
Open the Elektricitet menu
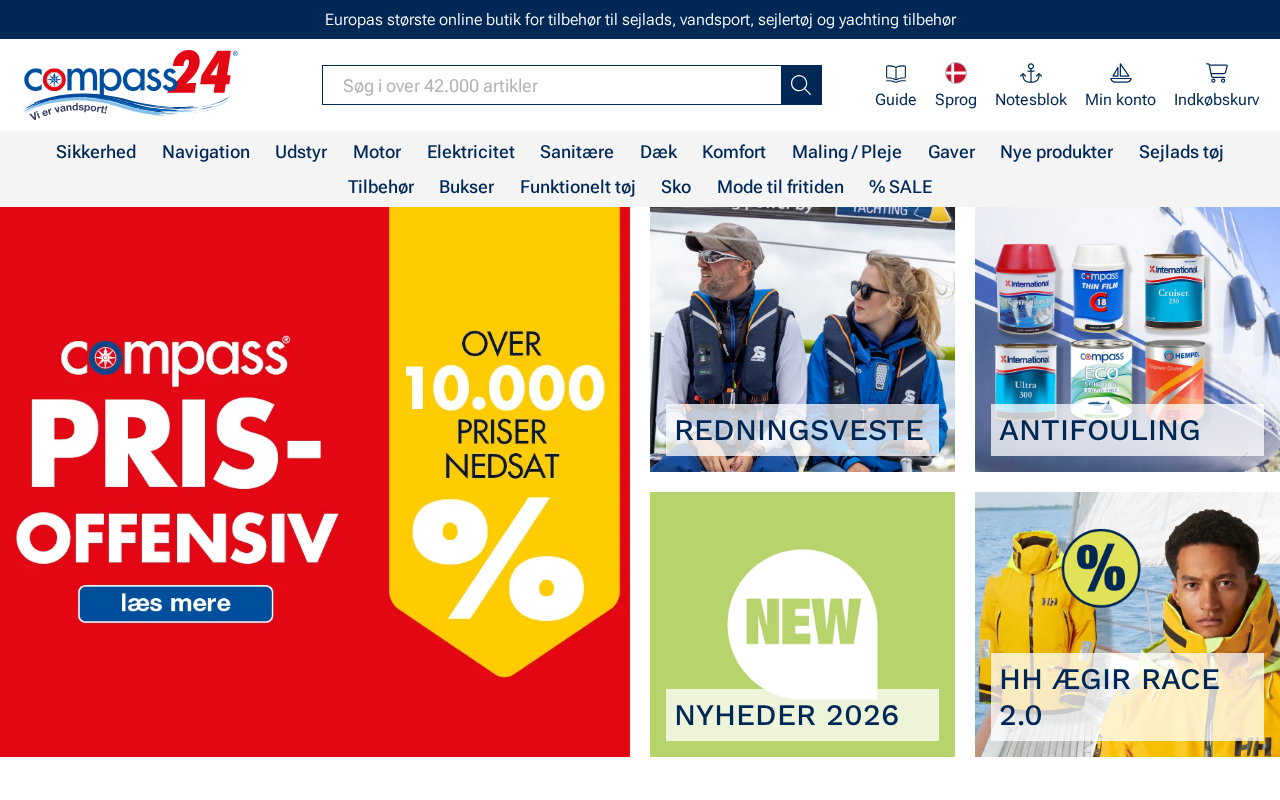click(x=471, y=152)
